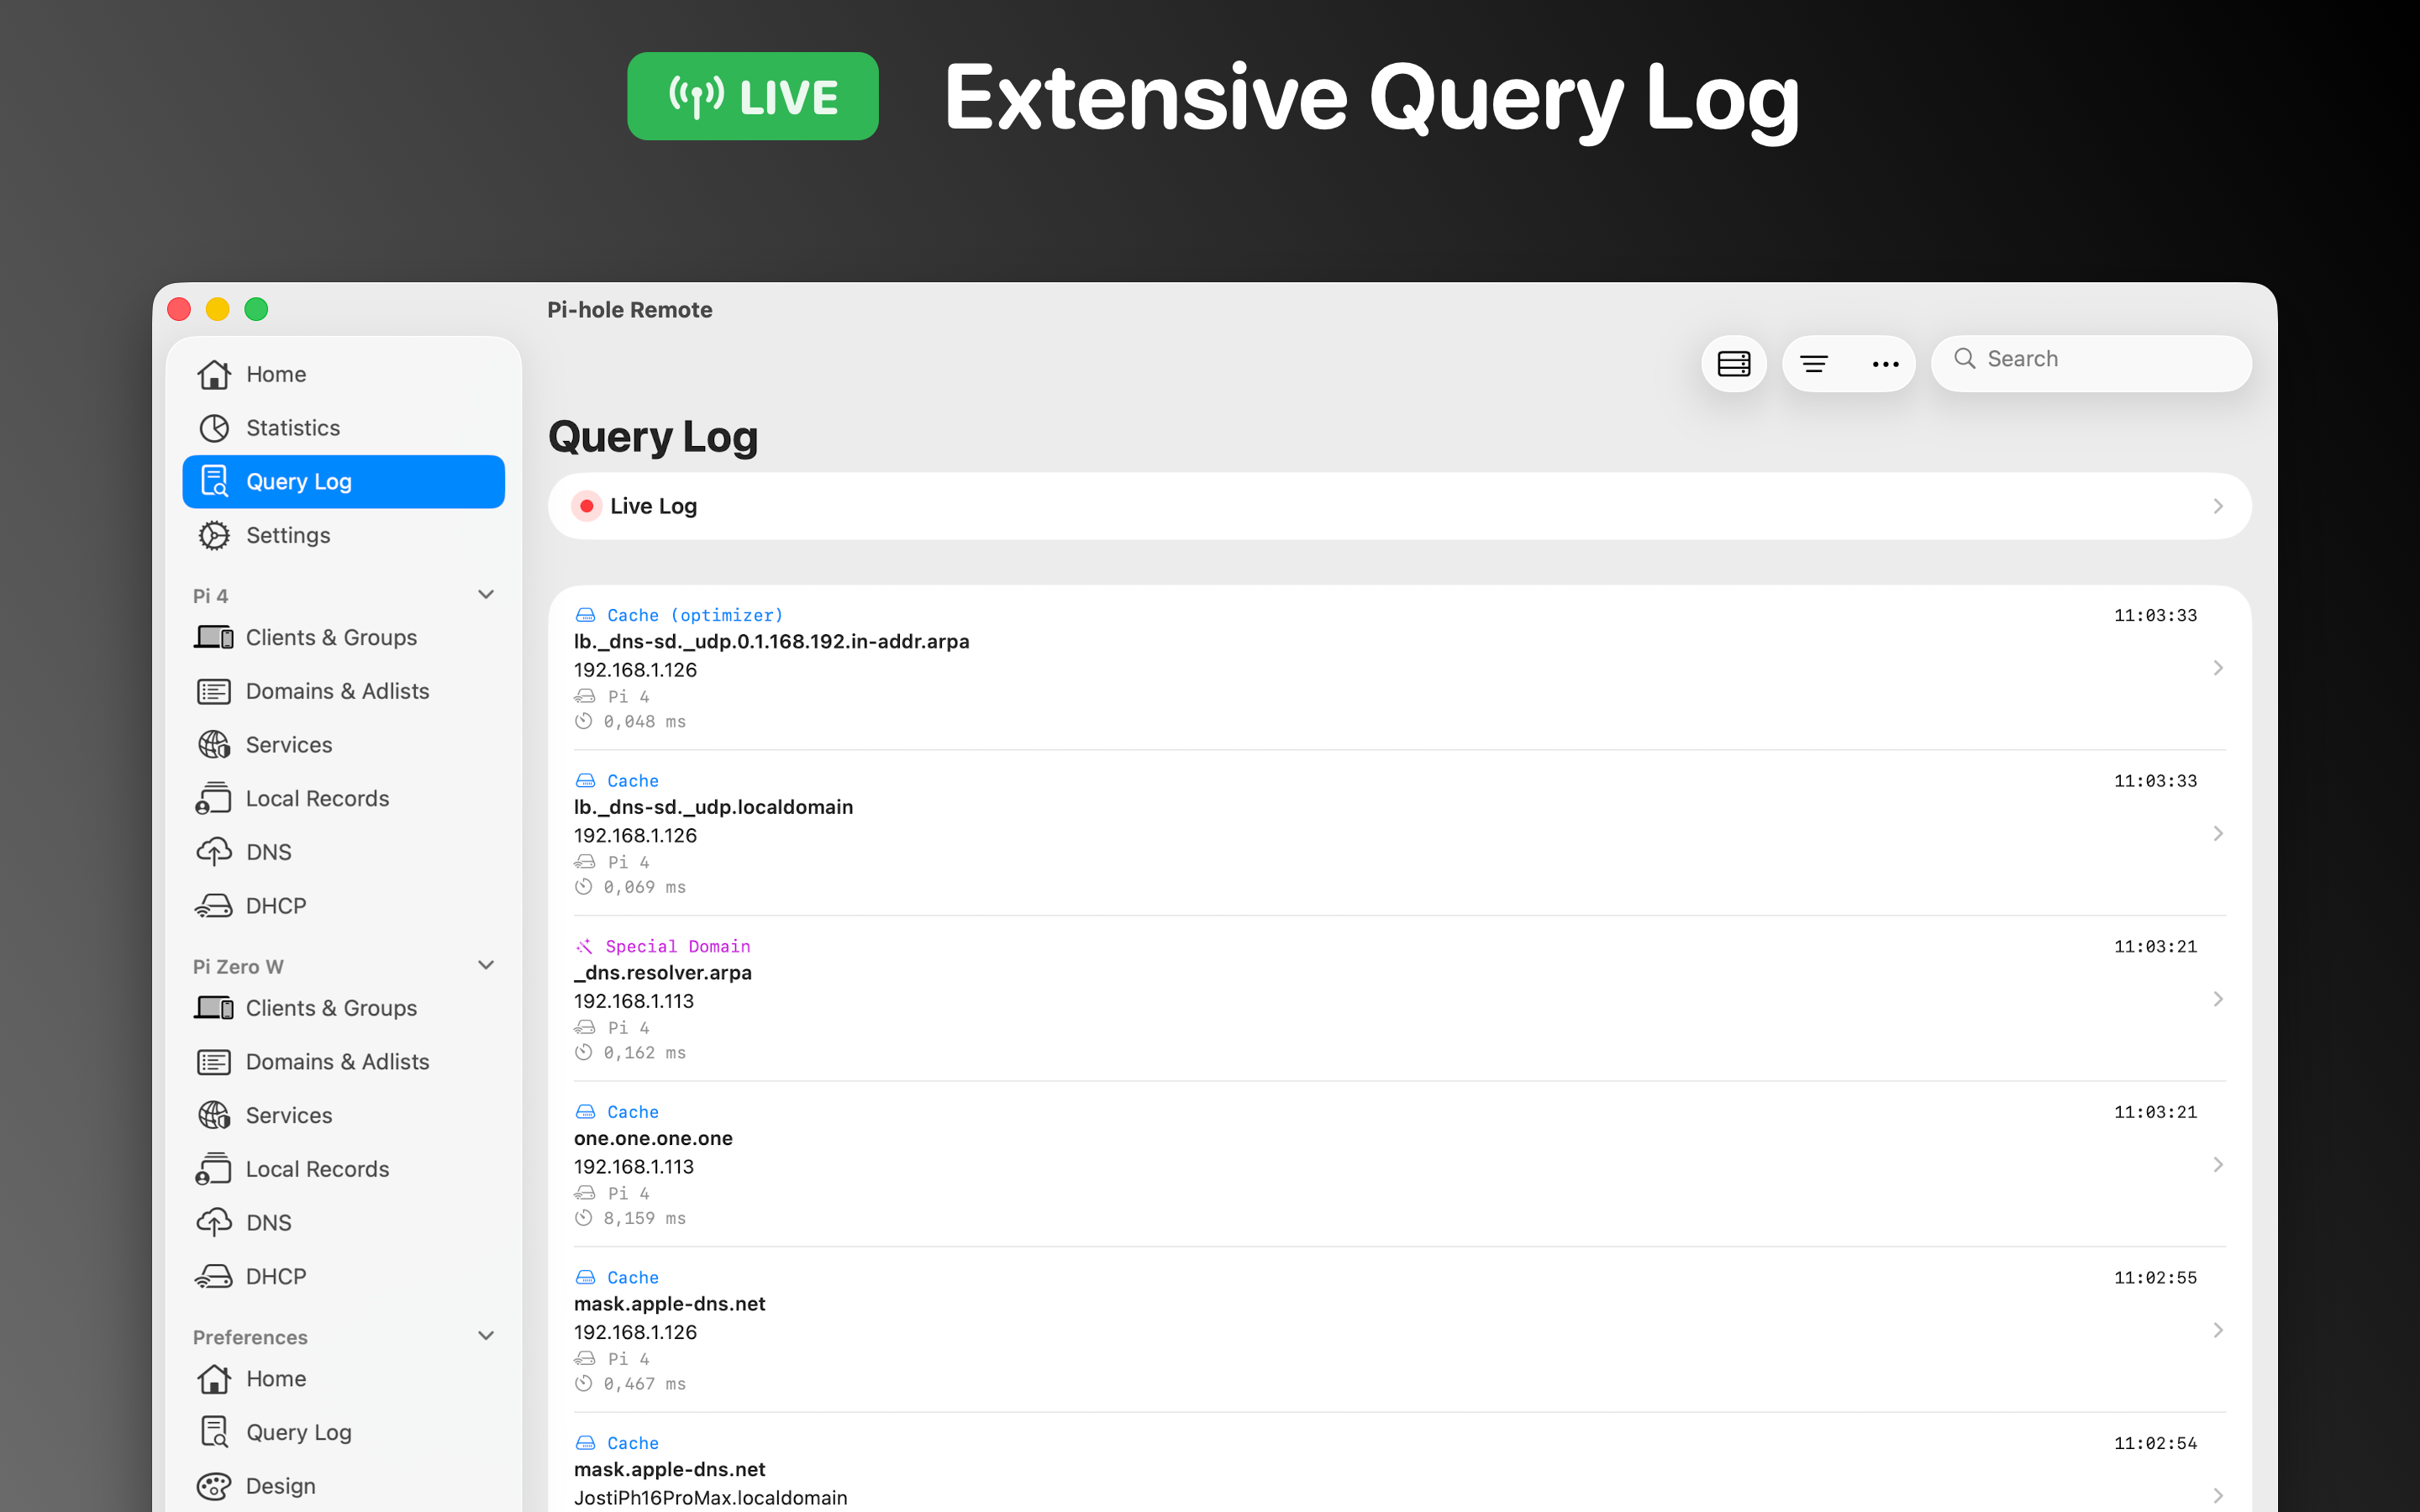Click the Domains & Adlists icon under Pi 4
The image size is (2420, 1512).
point(214,691)
